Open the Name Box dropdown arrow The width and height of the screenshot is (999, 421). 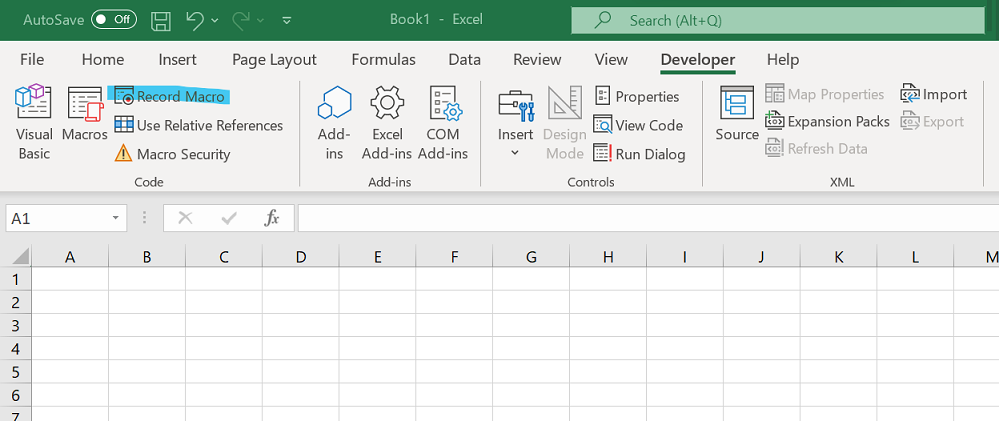(116, 218)
